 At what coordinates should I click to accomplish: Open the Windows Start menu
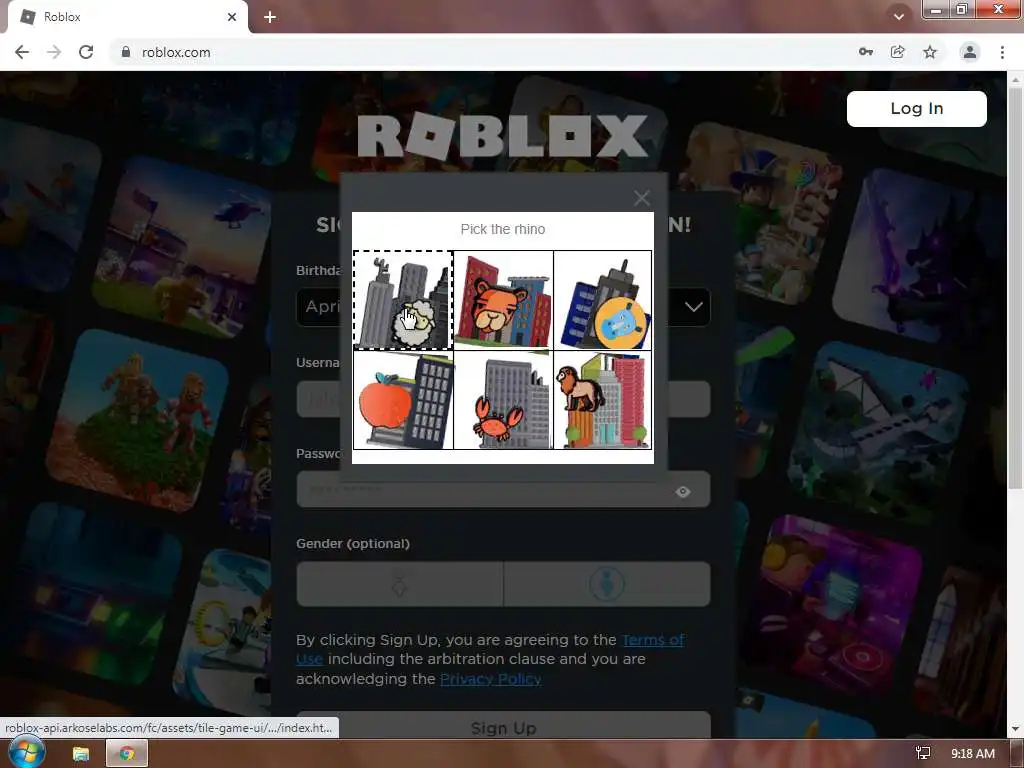click(x=26, y=754)
